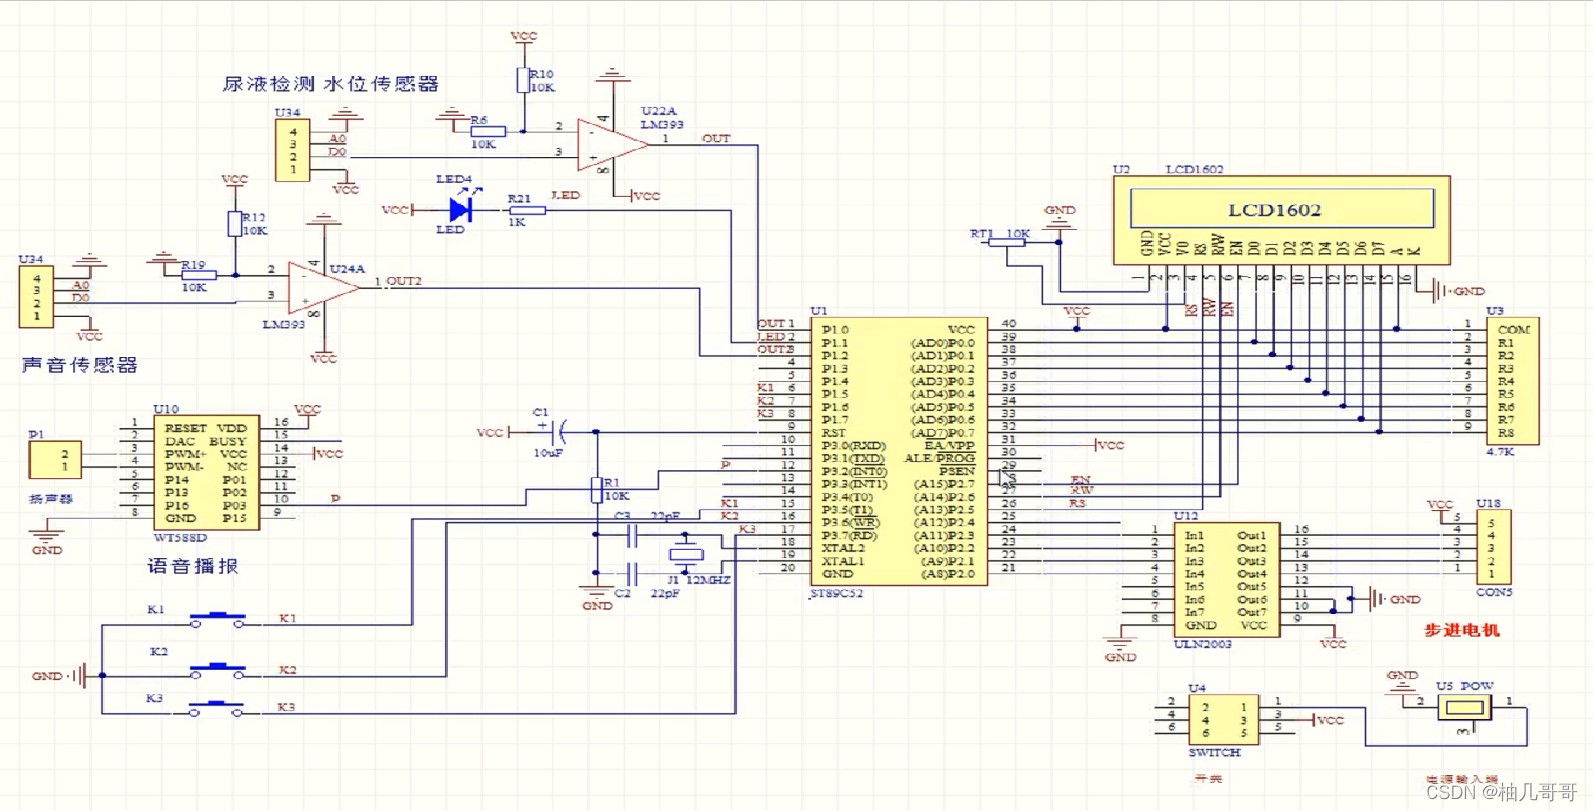Viewport: 1593px width, 811px height.
Task: Click the 'RESET' pin label on U10
Action: point(186,428)
